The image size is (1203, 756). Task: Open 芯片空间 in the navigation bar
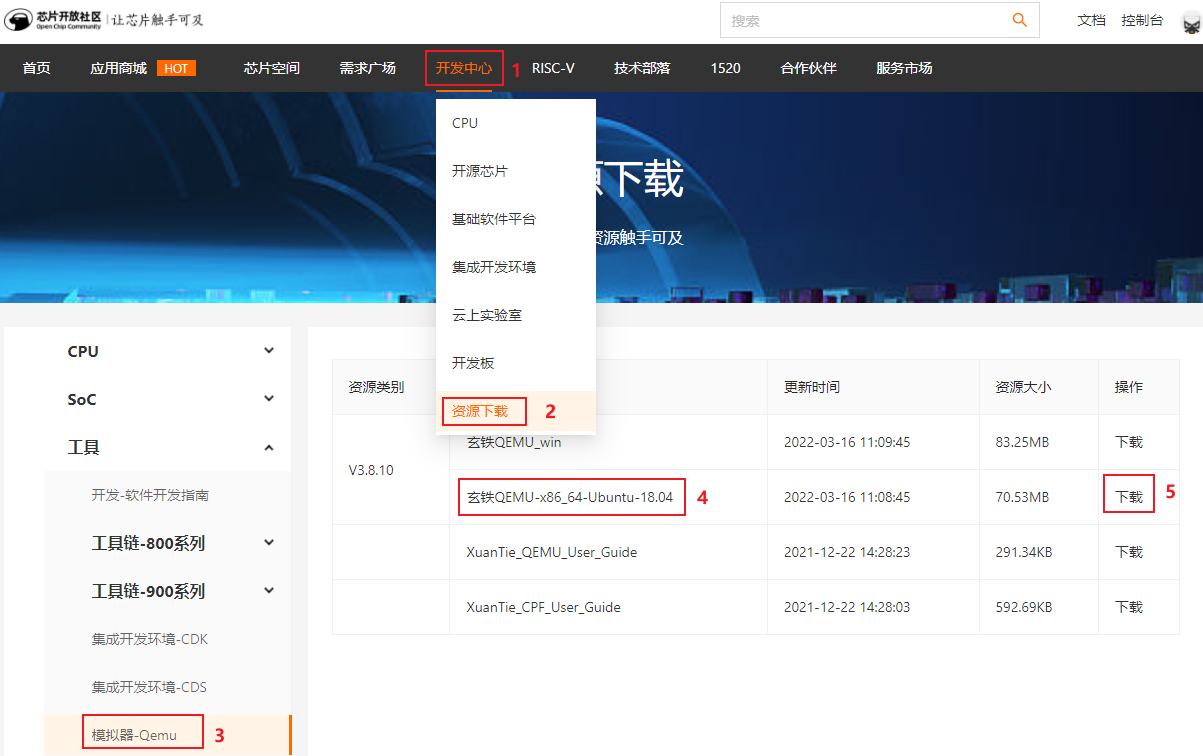point(271,68)
